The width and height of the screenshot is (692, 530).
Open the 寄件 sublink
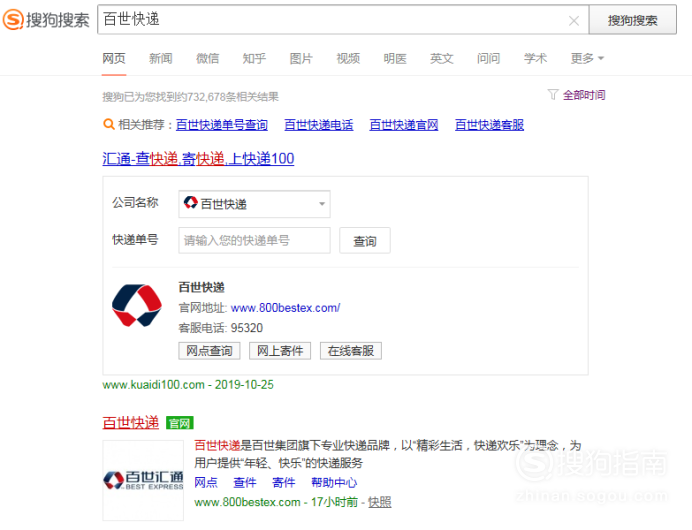[284, 482]
